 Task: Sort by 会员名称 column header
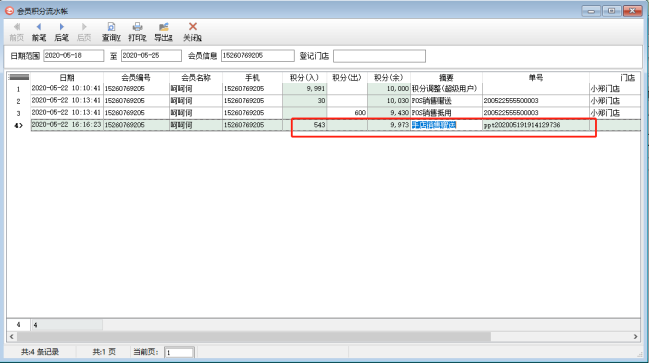point(196,77)
